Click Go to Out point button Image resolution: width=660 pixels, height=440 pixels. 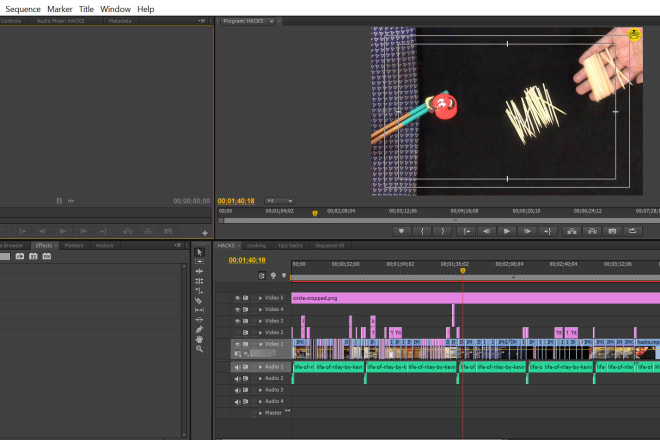[548, 231]
